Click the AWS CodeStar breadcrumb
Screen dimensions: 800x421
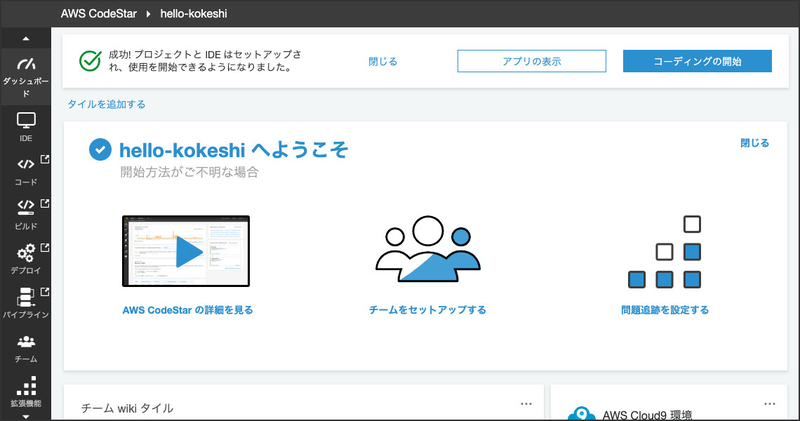coord(99,14)
